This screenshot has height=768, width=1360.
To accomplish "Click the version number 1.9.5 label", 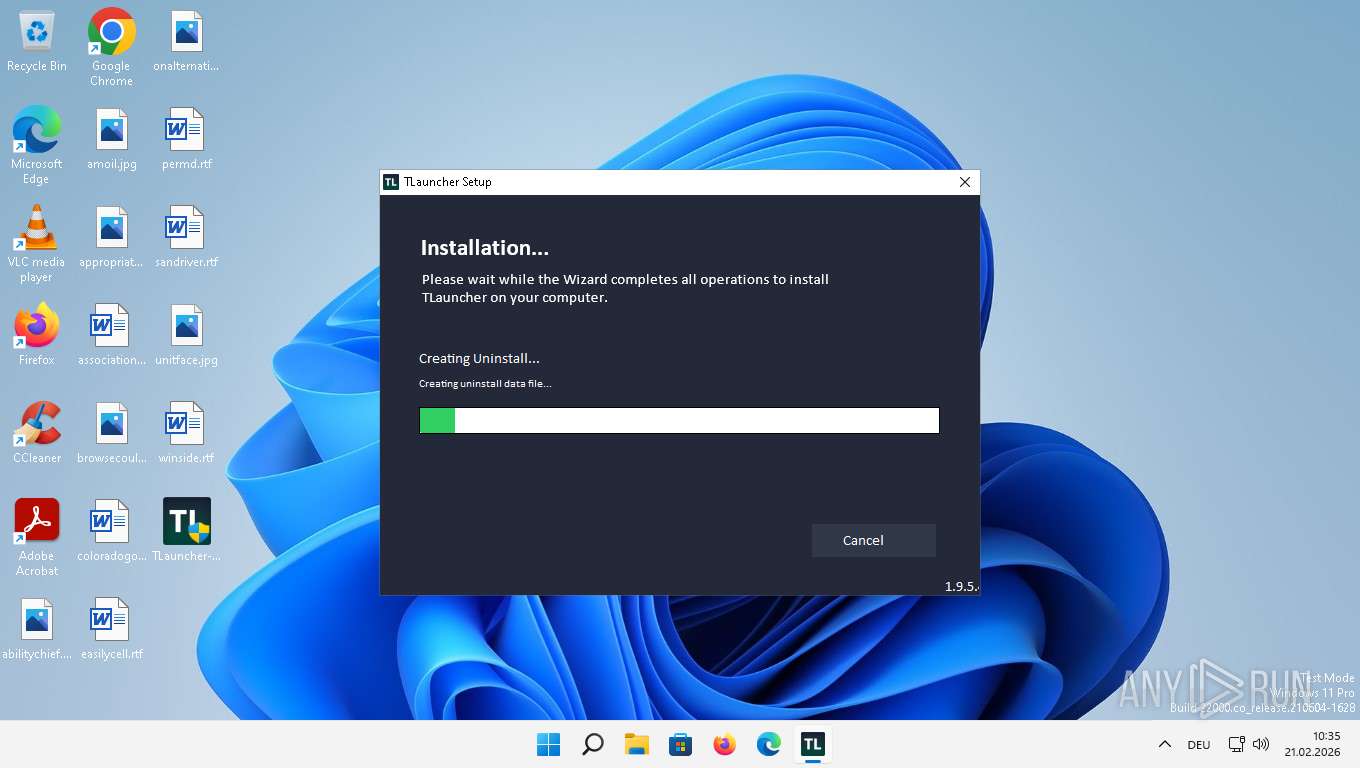I will (961, 586).
